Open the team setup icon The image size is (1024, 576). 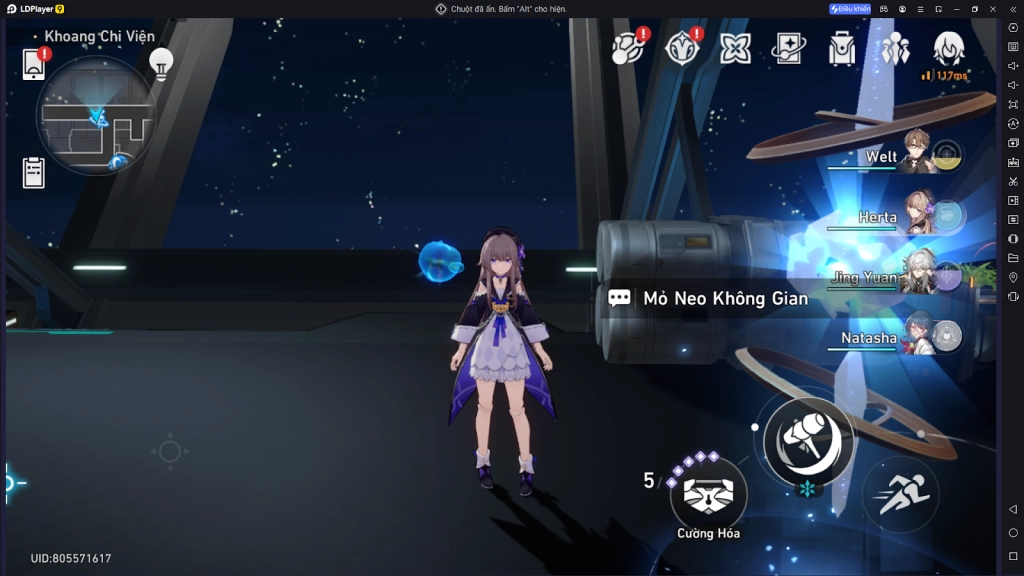895,48
